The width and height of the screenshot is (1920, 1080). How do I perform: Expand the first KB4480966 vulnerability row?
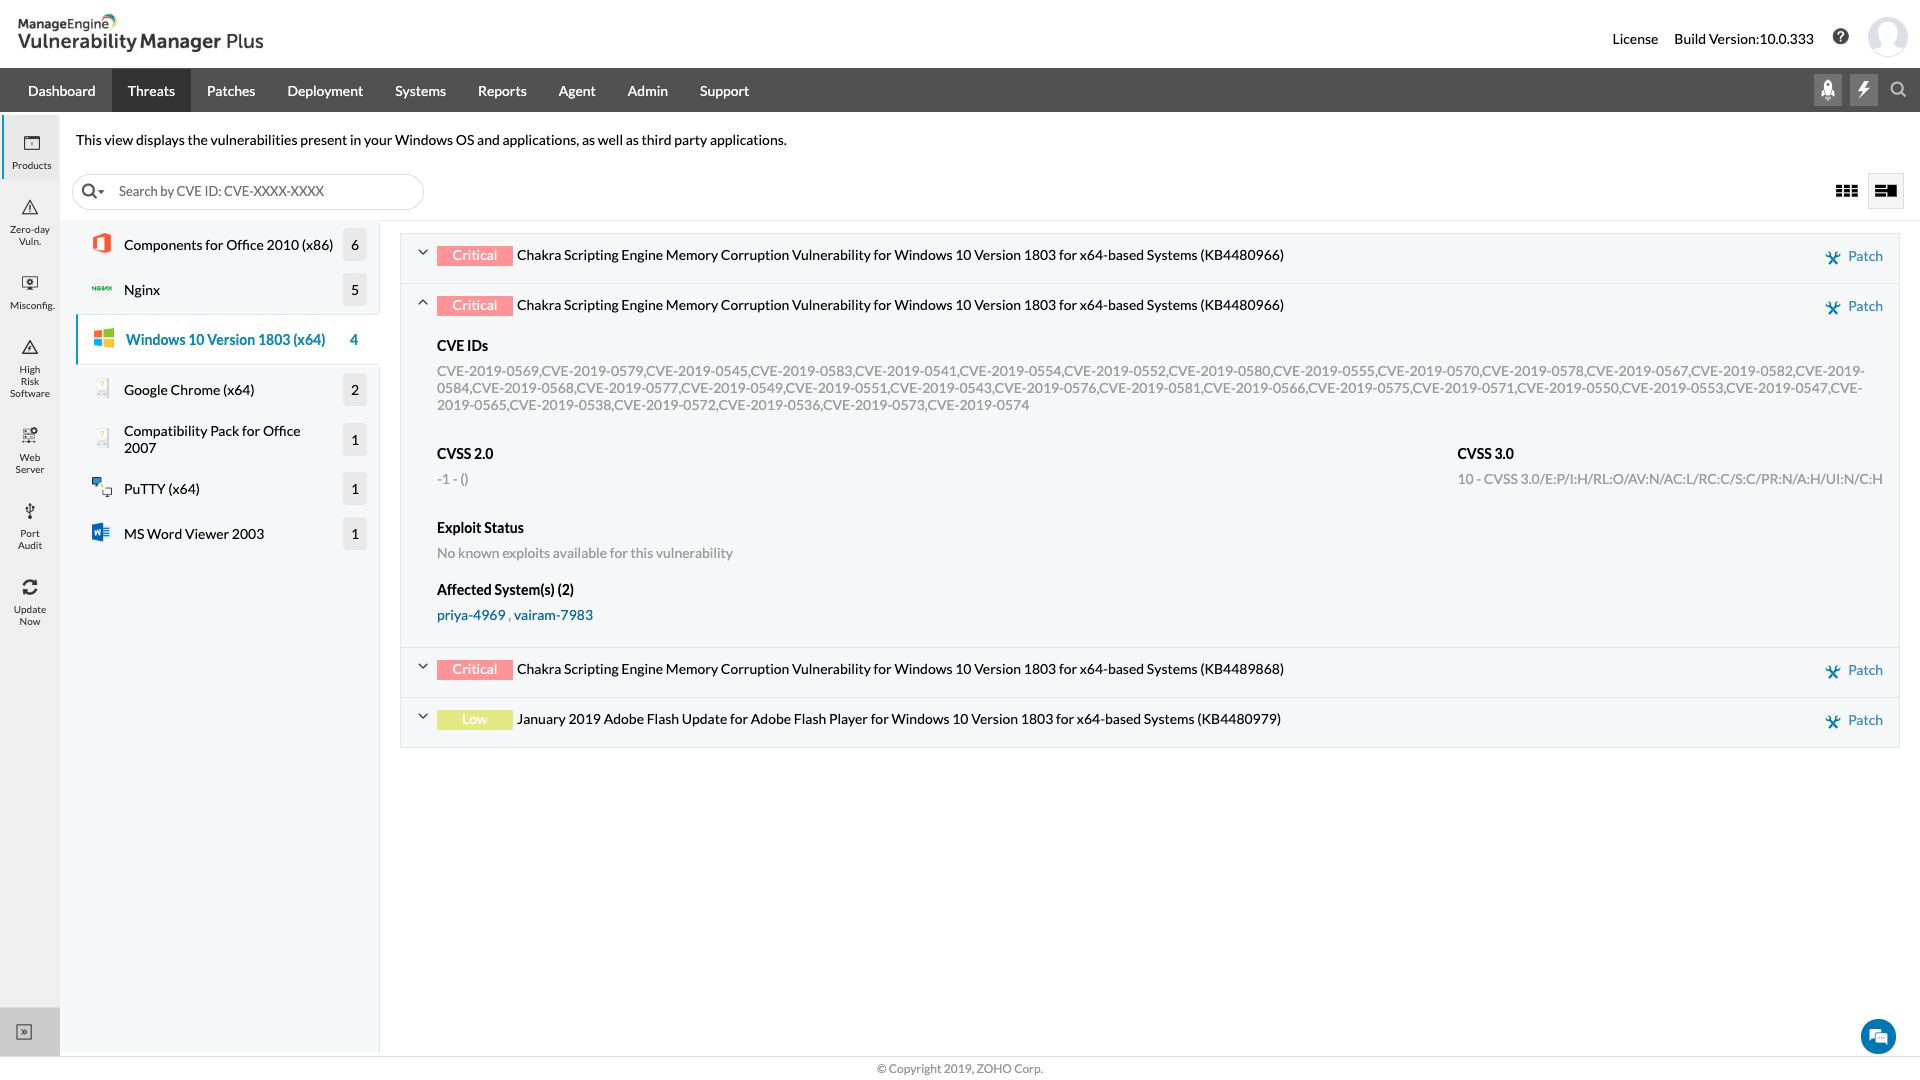(423, 253)
